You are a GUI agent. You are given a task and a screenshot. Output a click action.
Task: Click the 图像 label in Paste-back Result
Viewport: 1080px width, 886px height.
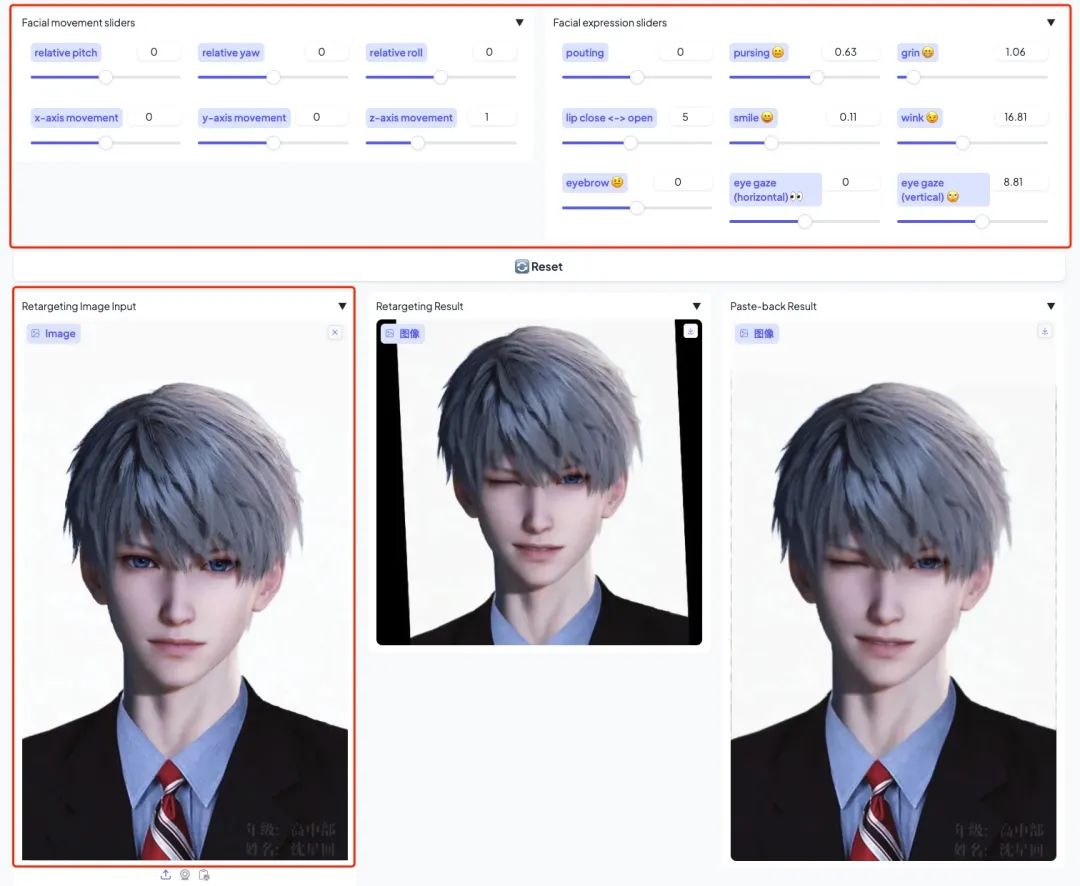[756, 333]
